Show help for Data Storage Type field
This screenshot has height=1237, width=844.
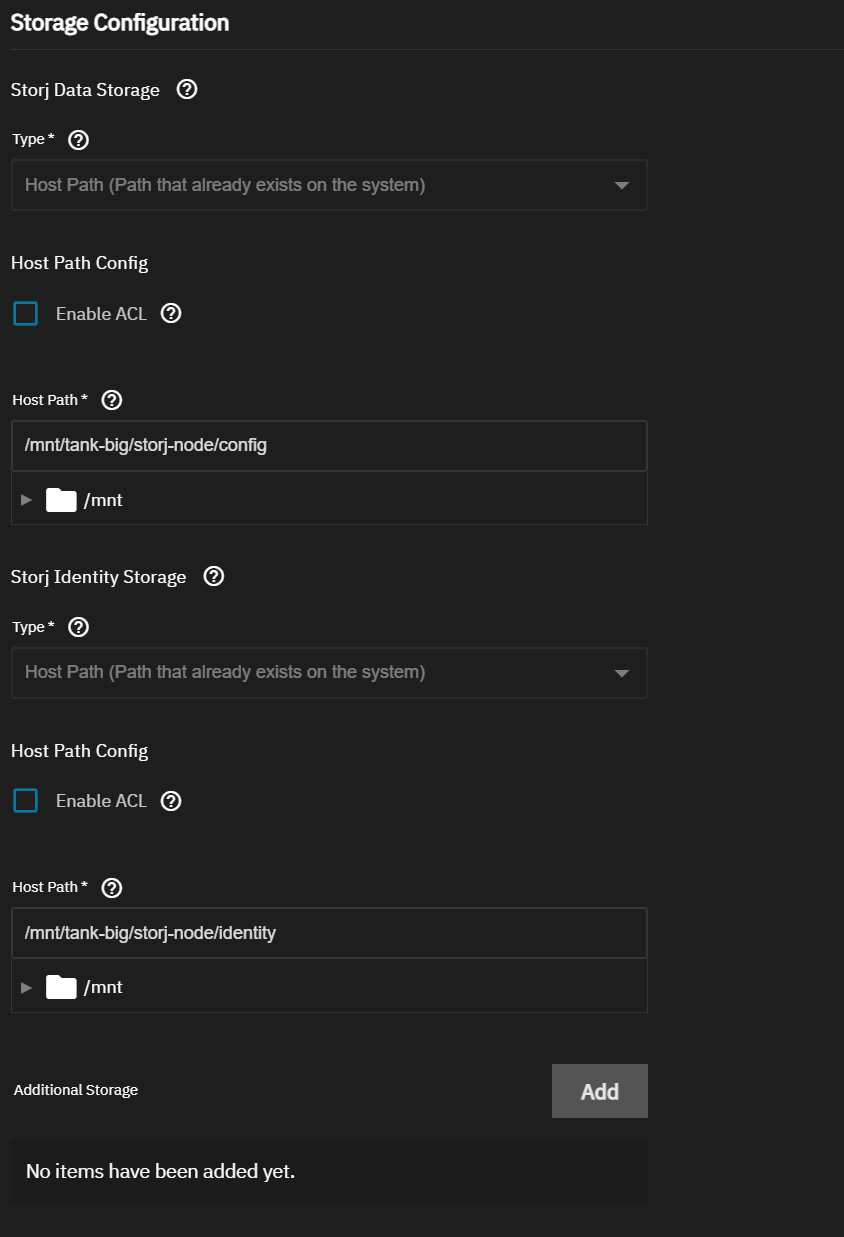[x=78, y=140]
